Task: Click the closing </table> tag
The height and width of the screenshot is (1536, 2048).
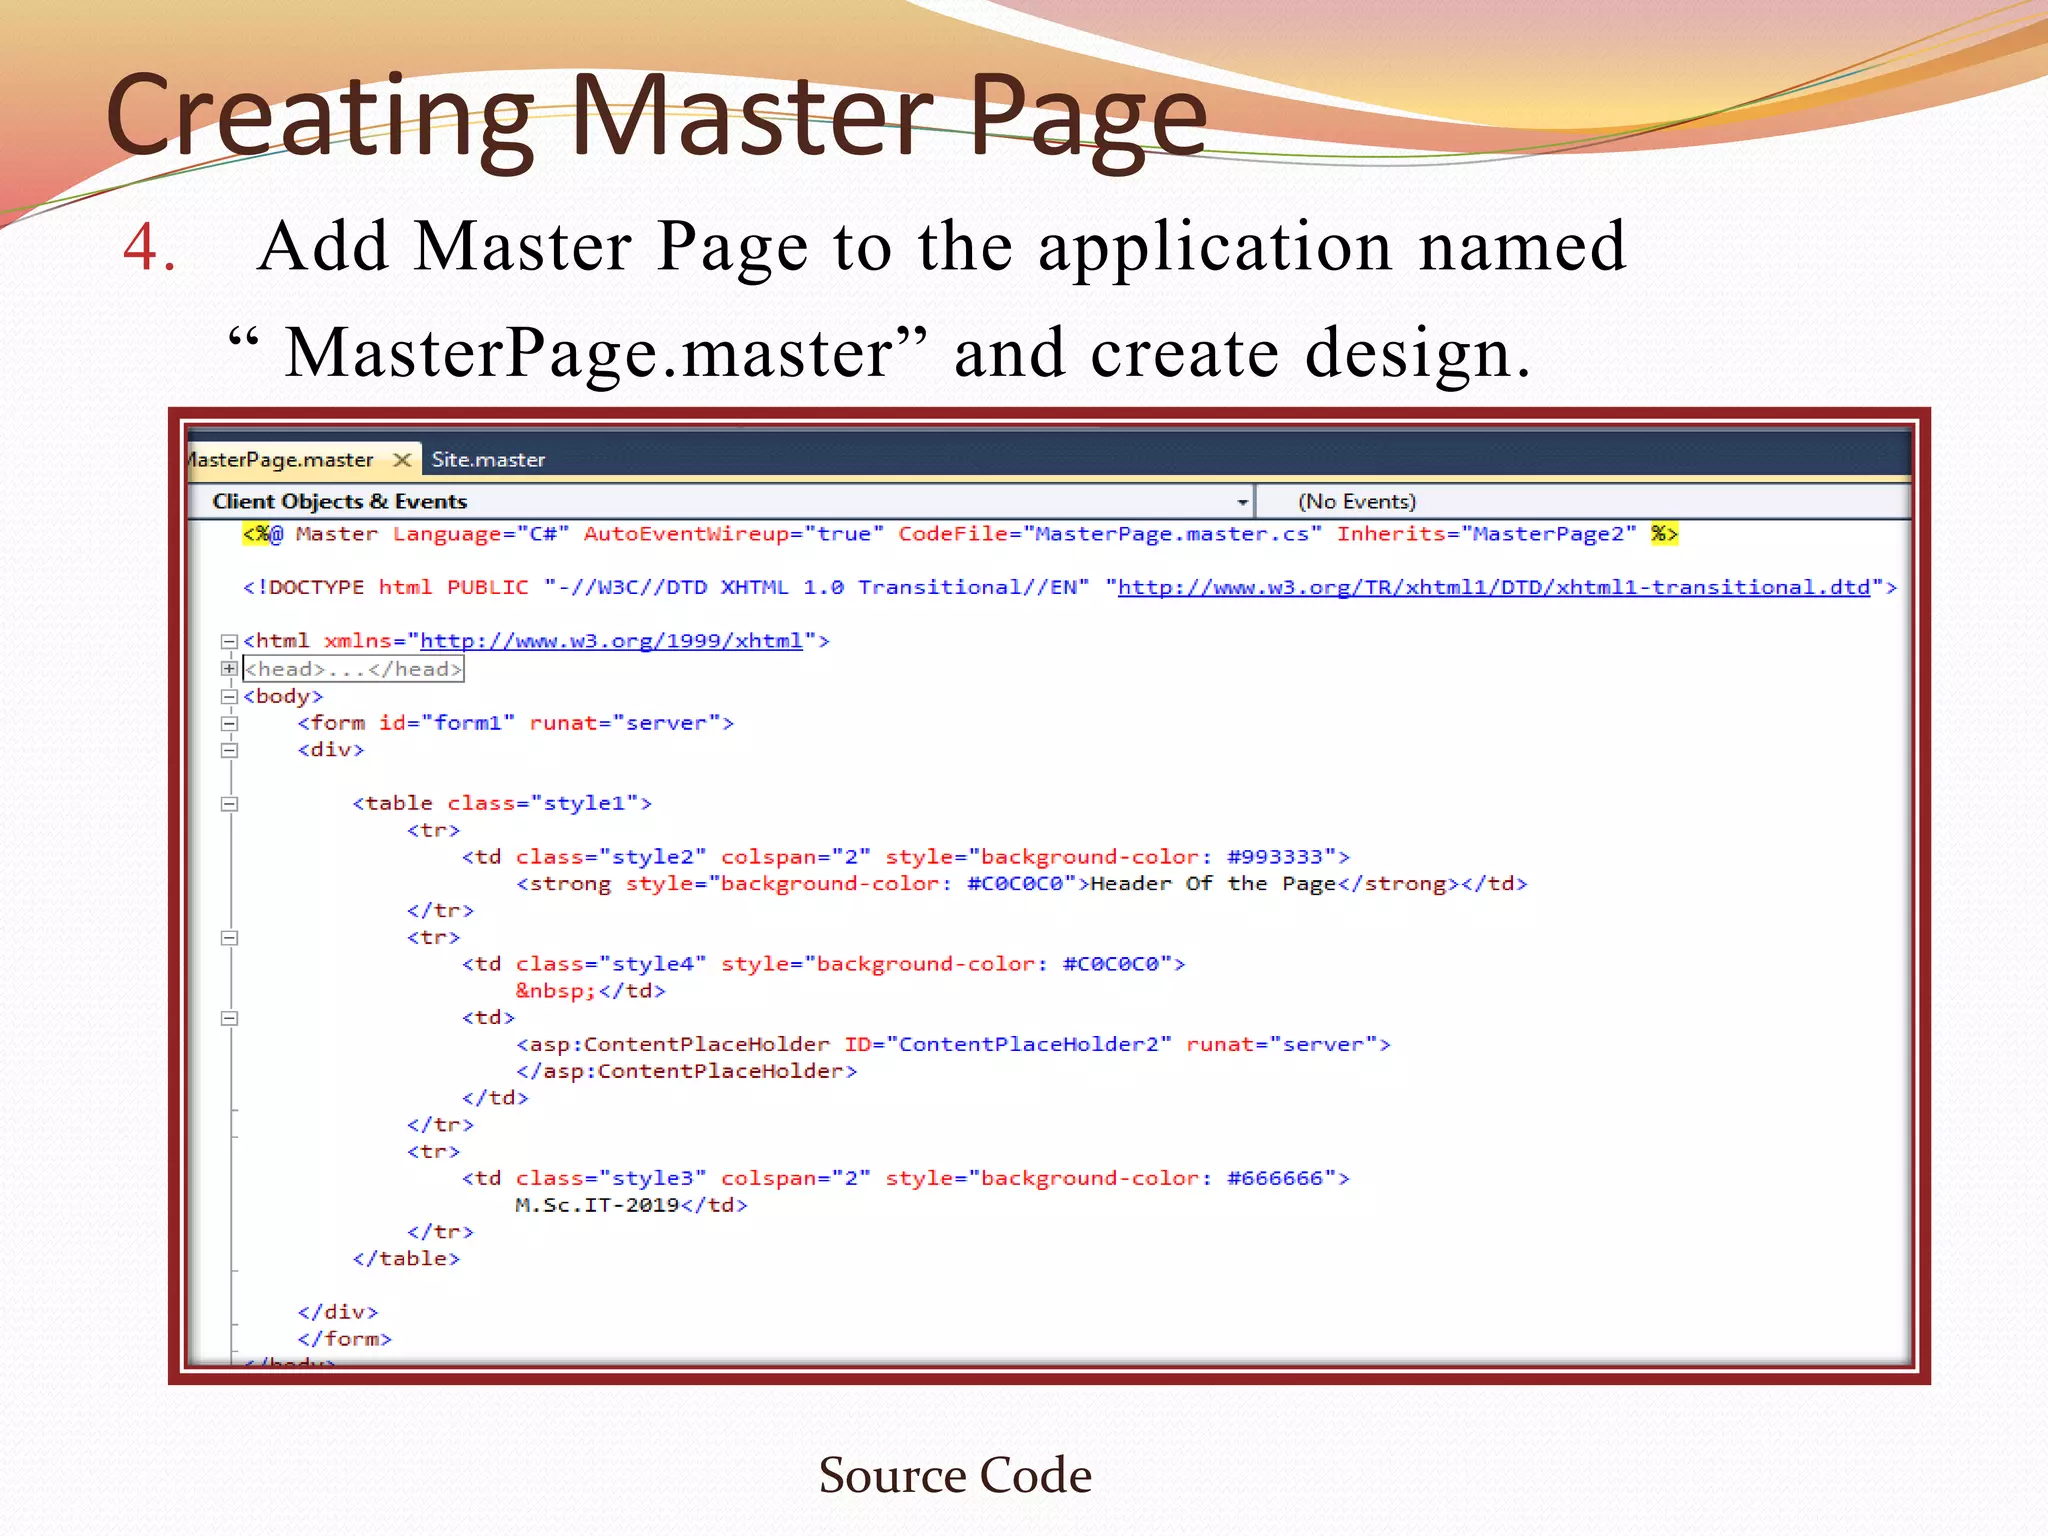Action: click(406, 1258)
